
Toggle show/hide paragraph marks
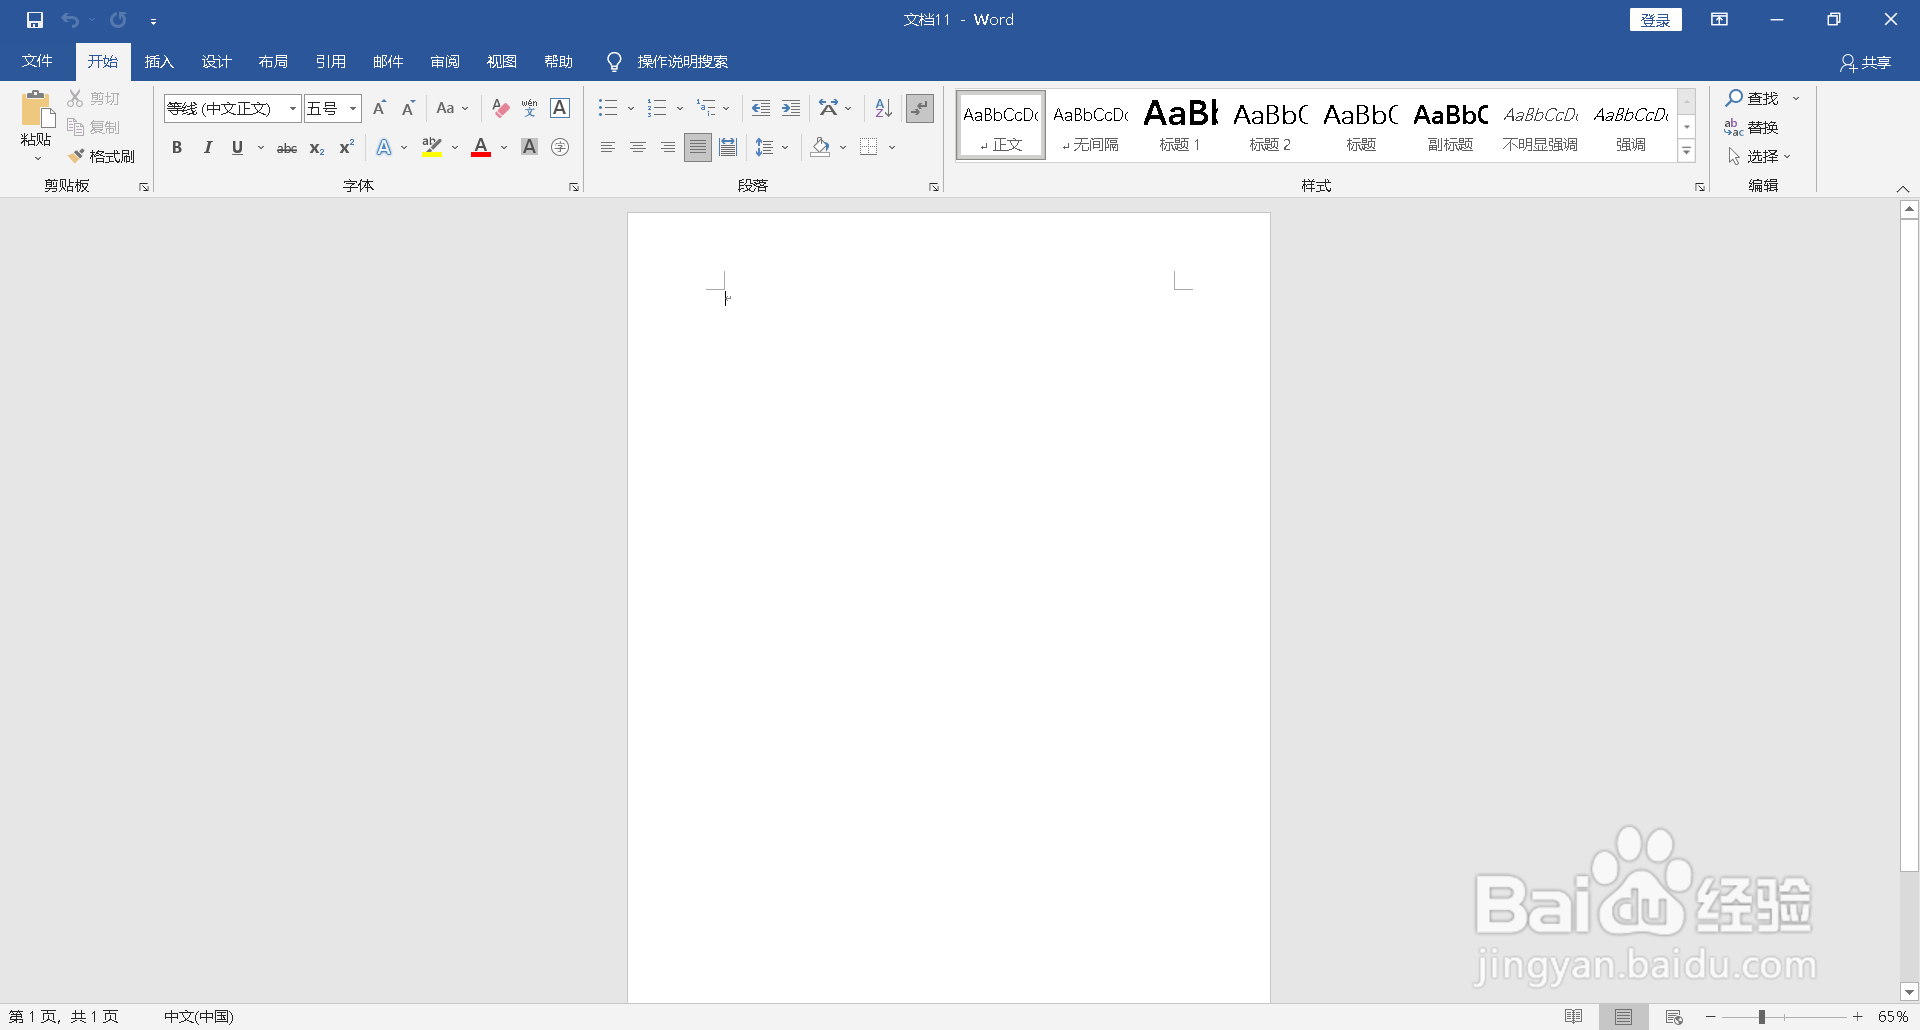920,108
